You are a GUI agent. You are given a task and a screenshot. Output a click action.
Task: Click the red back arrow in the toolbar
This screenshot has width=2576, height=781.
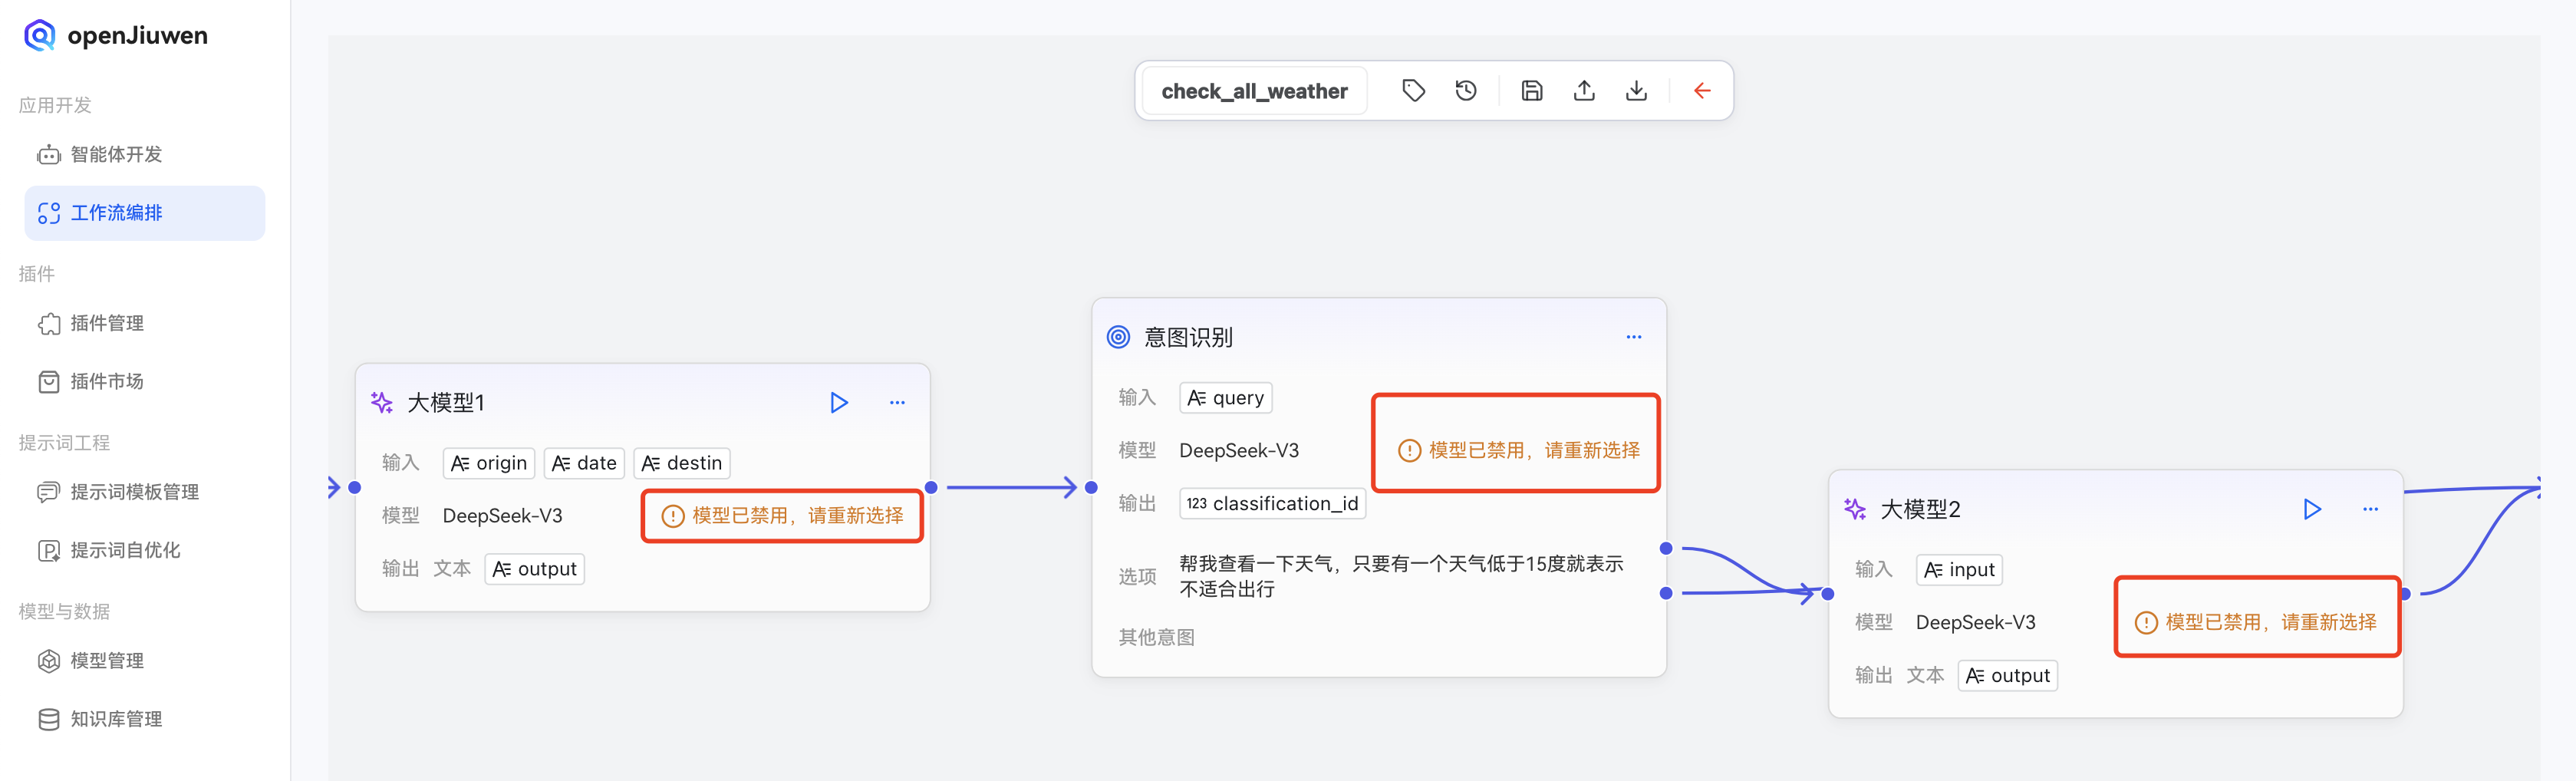(1702, 90)
